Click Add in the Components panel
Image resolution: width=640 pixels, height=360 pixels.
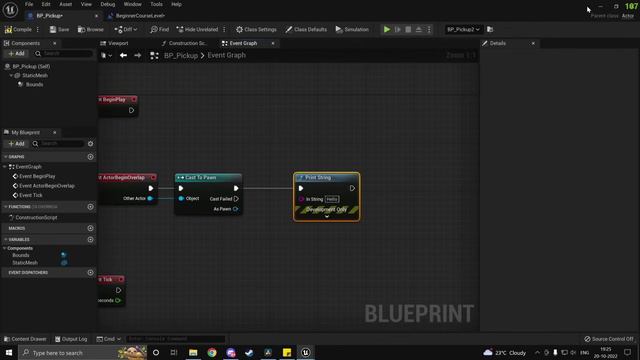tap(16, 53)
